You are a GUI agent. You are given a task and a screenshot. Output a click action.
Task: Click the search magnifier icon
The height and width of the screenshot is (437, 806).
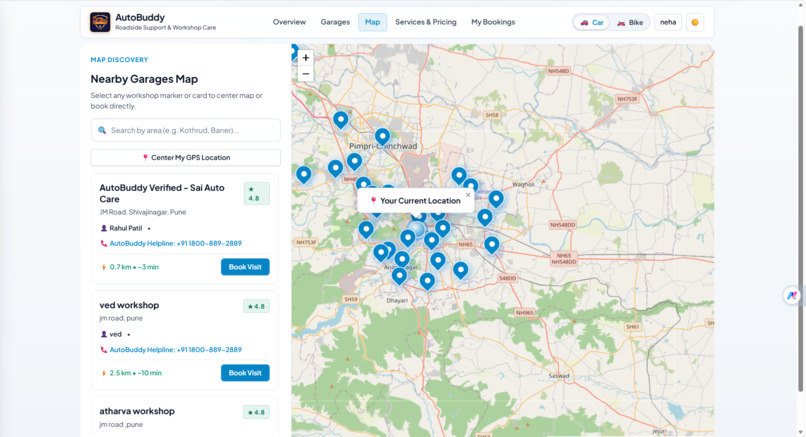102,131
